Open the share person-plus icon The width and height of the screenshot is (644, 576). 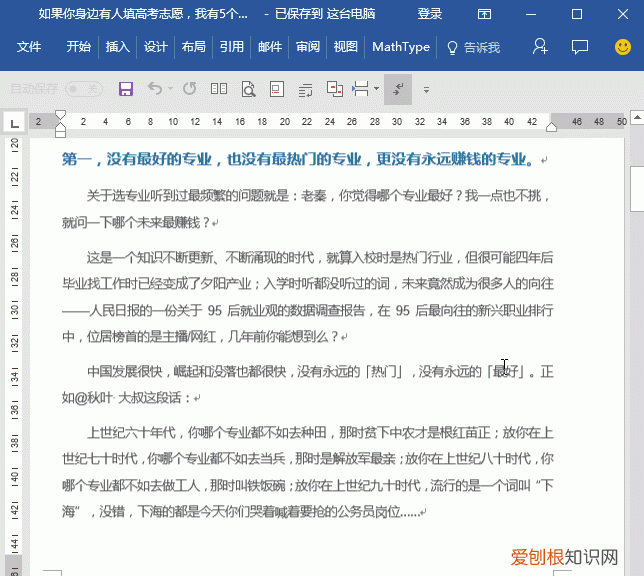[x=540, y=46]
